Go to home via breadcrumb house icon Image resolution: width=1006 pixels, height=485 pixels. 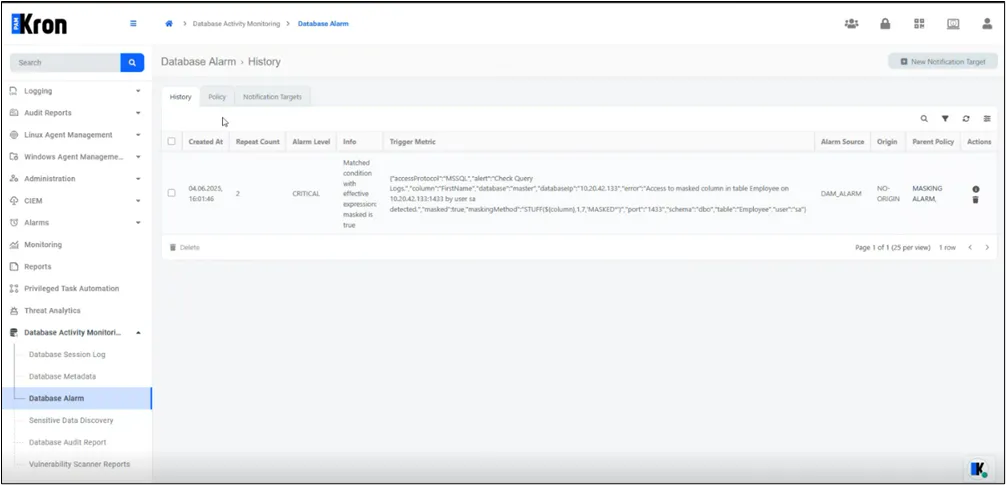pyautogui.click(x=169, y=24)
